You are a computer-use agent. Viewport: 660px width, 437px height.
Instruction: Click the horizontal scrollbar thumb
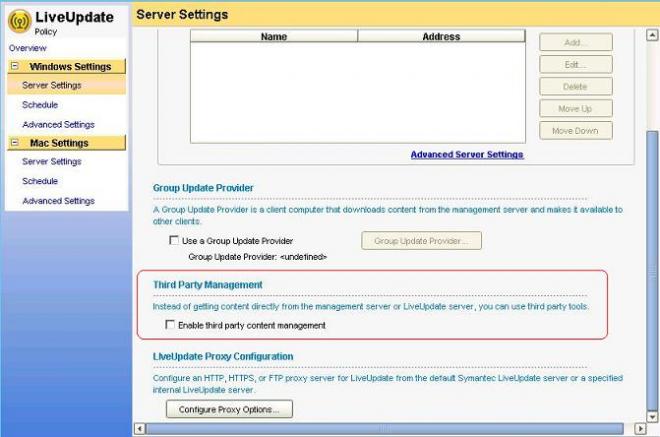(x=384, y=429)
